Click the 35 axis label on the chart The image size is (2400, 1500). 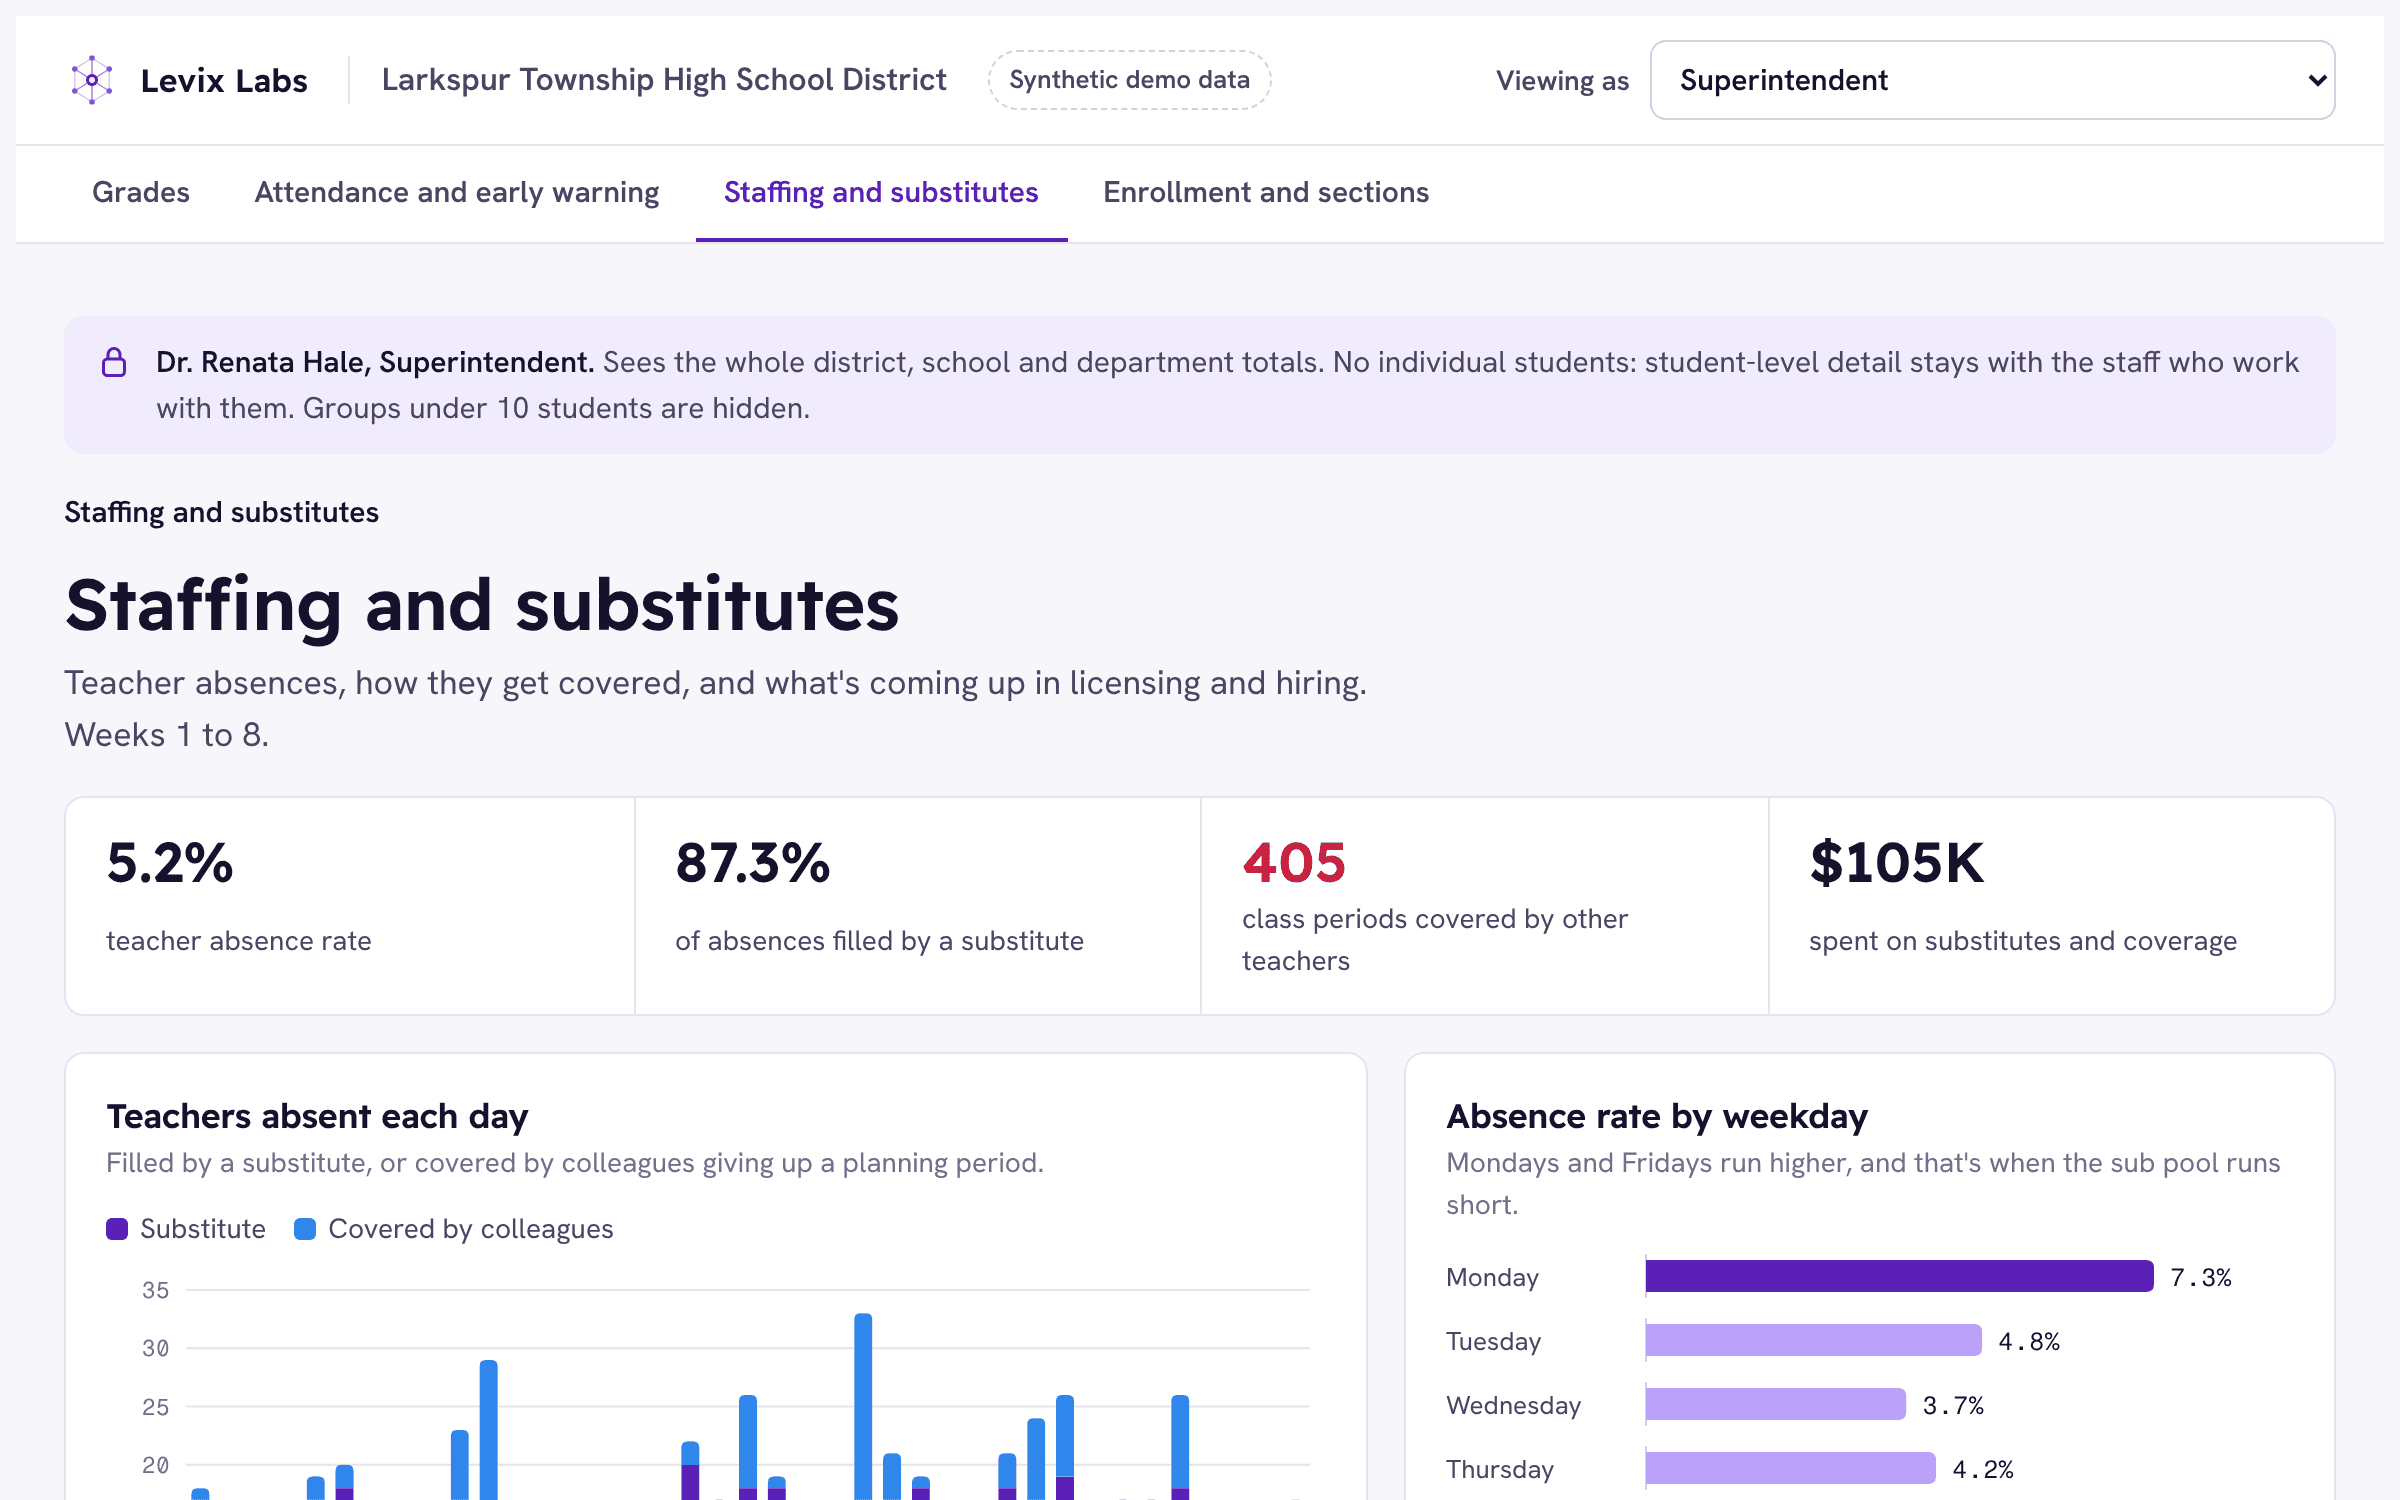[155, 1290]
